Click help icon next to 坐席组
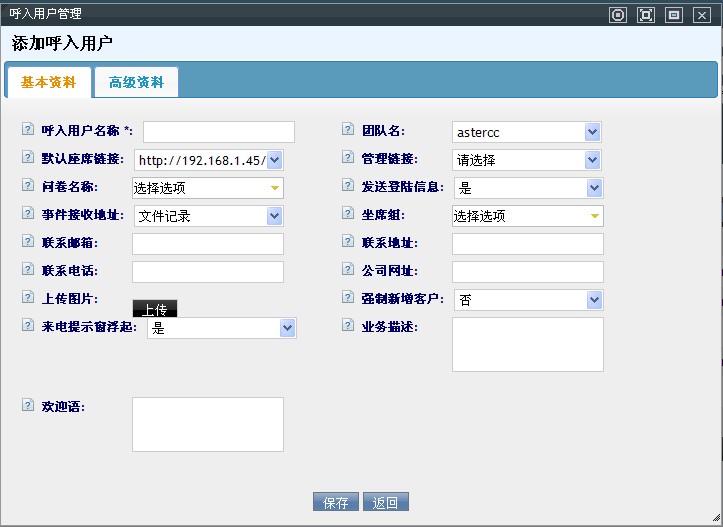Viewport: 723px width, 527px height. [x=348, y=214]
